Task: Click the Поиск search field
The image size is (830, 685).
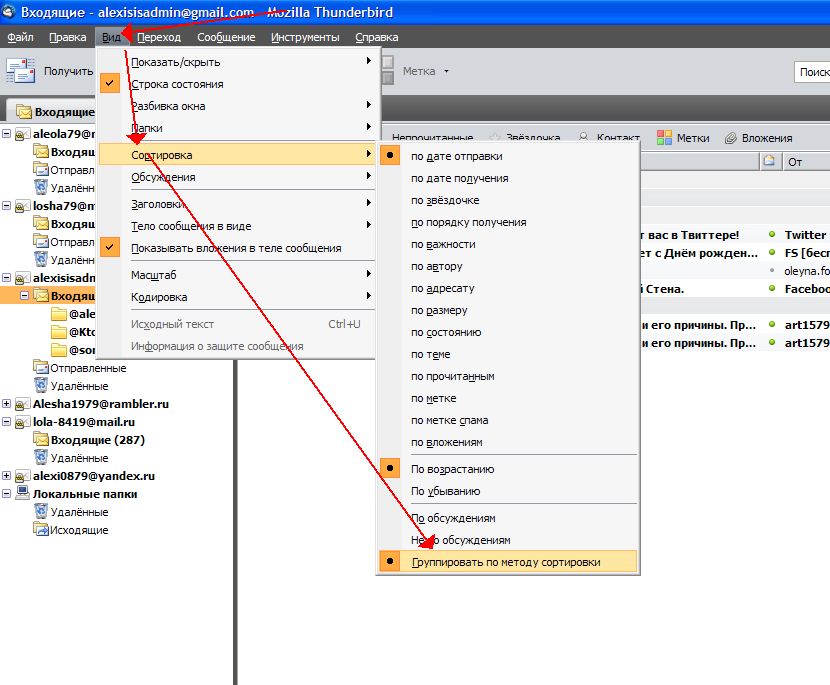Action: [x=812, y=72]
